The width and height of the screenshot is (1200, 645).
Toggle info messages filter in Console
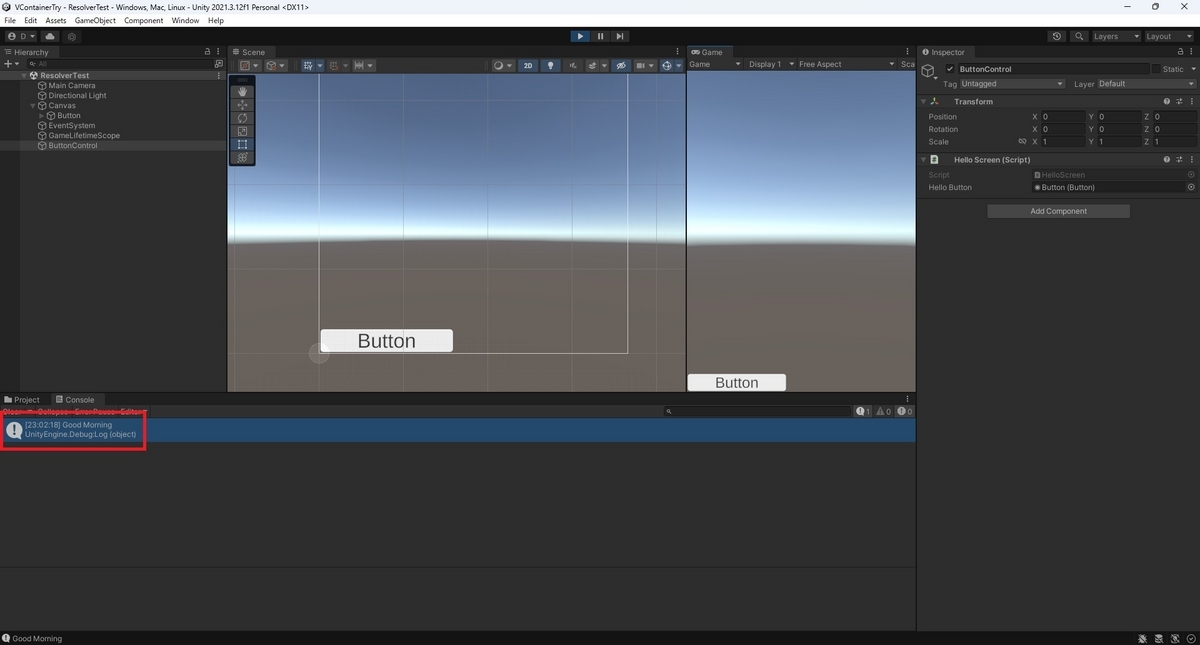862,411
